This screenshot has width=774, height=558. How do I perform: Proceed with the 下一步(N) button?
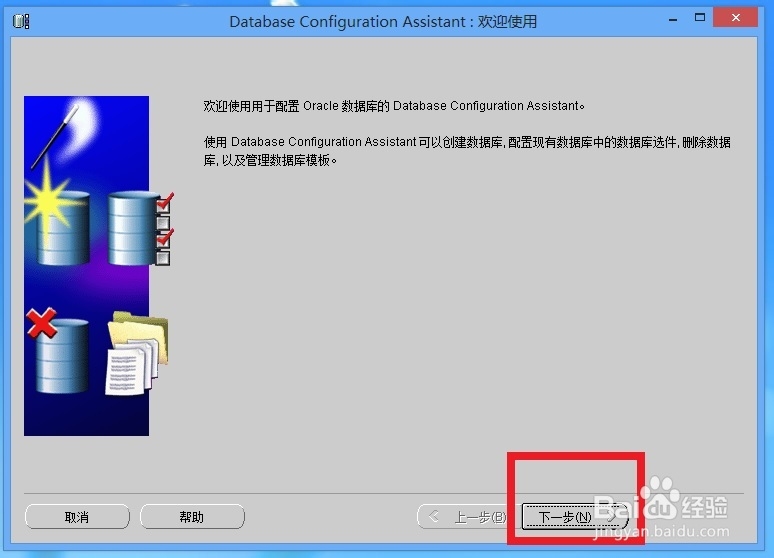[575, 517]
